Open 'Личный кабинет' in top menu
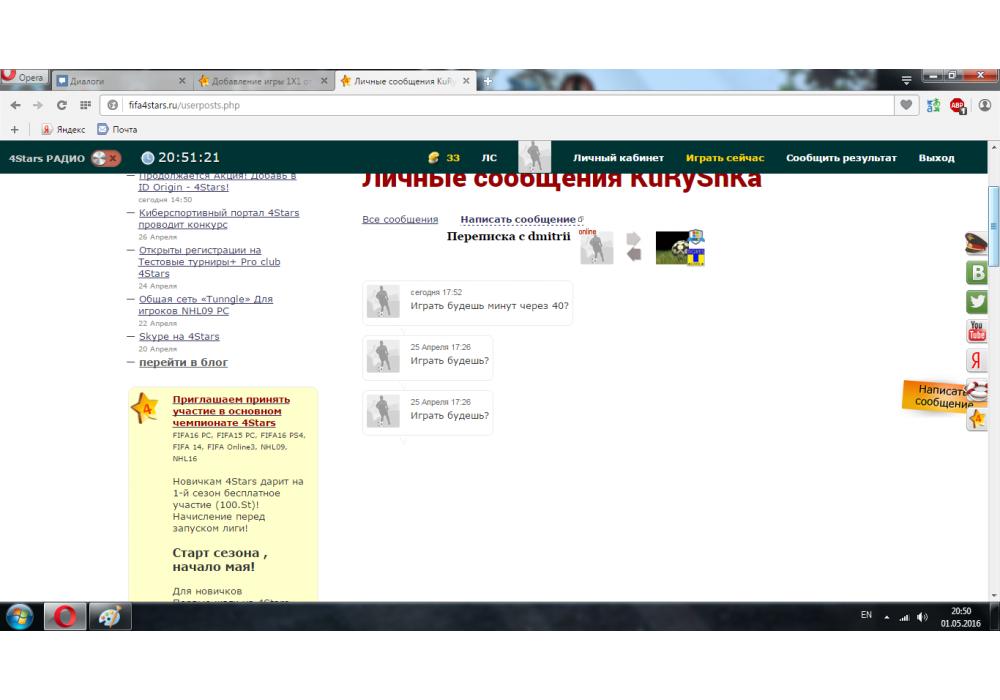This screenshot has width=1000, height=700. point(618,158)
